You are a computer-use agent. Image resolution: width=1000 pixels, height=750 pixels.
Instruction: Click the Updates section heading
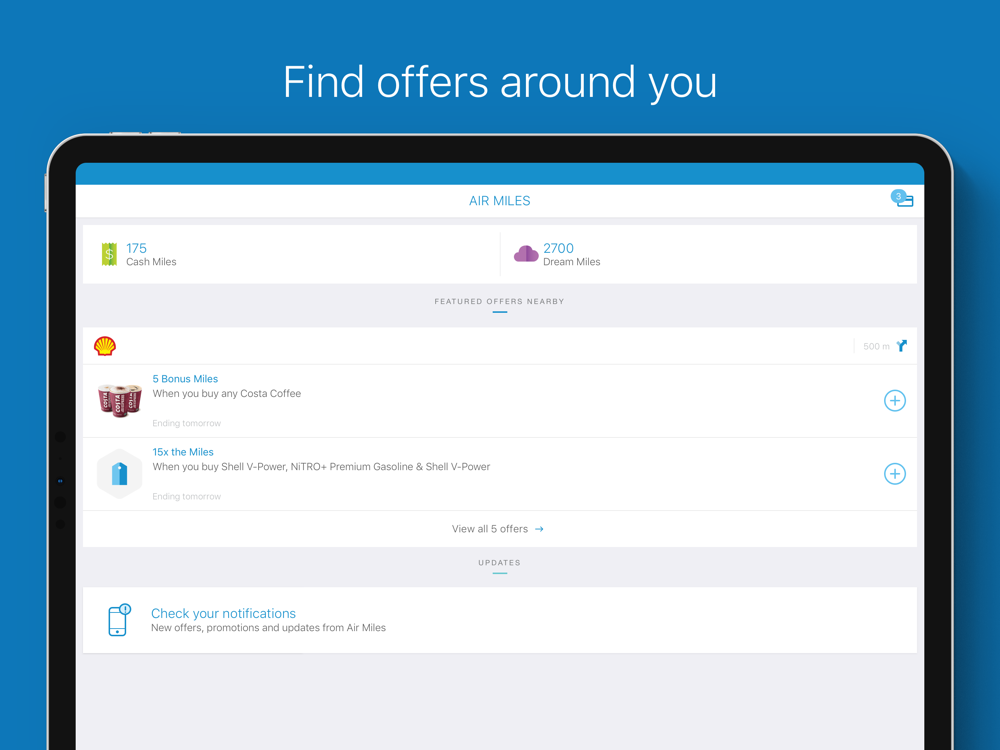499,562
